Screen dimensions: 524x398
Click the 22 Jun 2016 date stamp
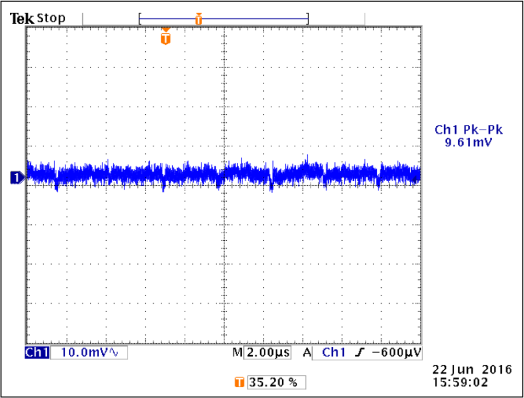[472, 370]
